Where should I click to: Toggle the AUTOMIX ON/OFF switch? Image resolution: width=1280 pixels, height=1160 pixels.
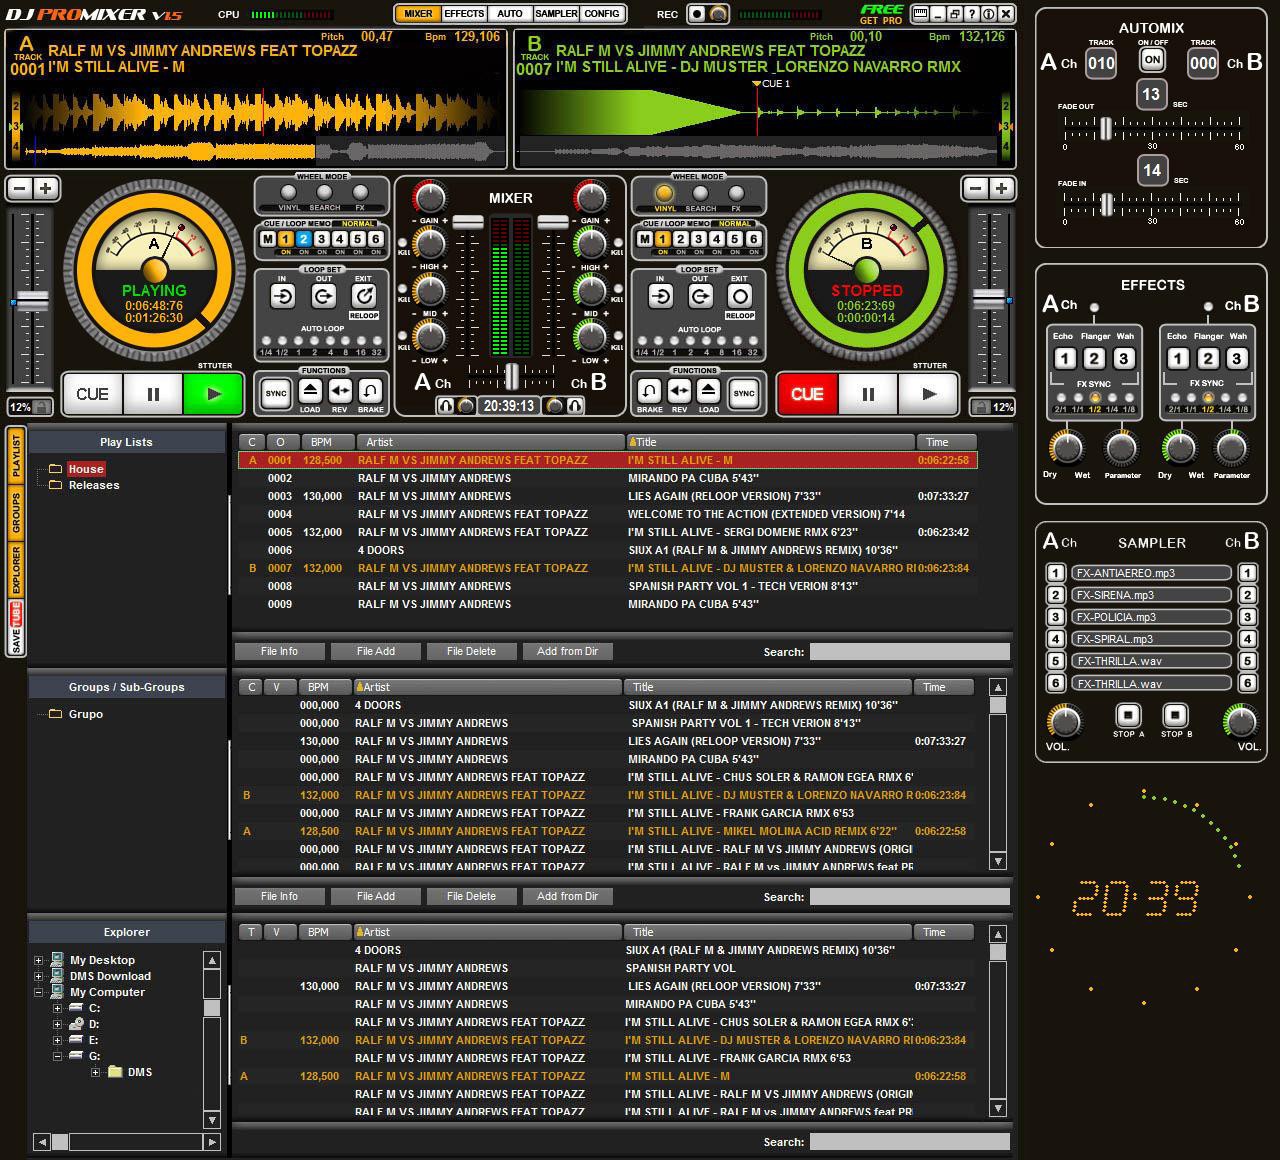pyautogui.click(x=1151, y=59)
